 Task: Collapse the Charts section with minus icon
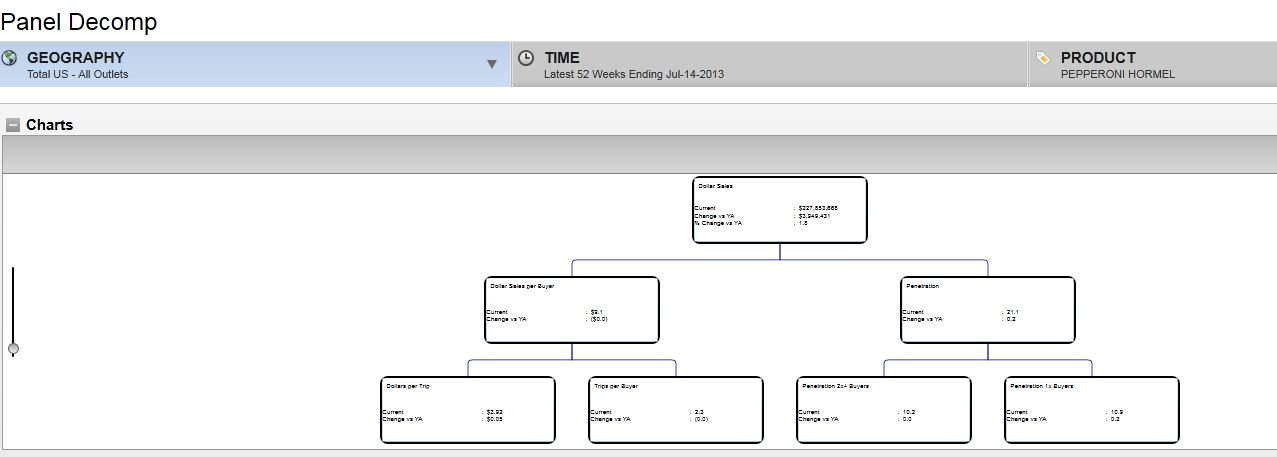tap(13, 125)
